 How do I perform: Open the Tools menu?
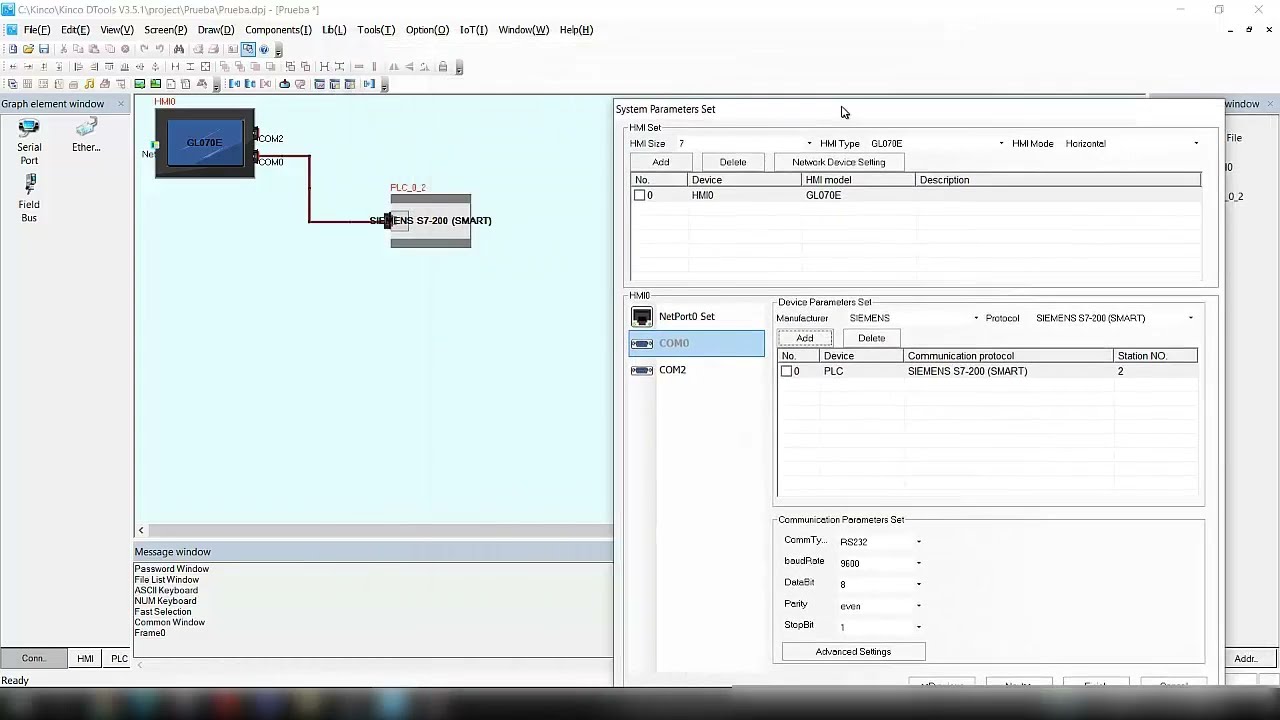[x=376, y=30]
